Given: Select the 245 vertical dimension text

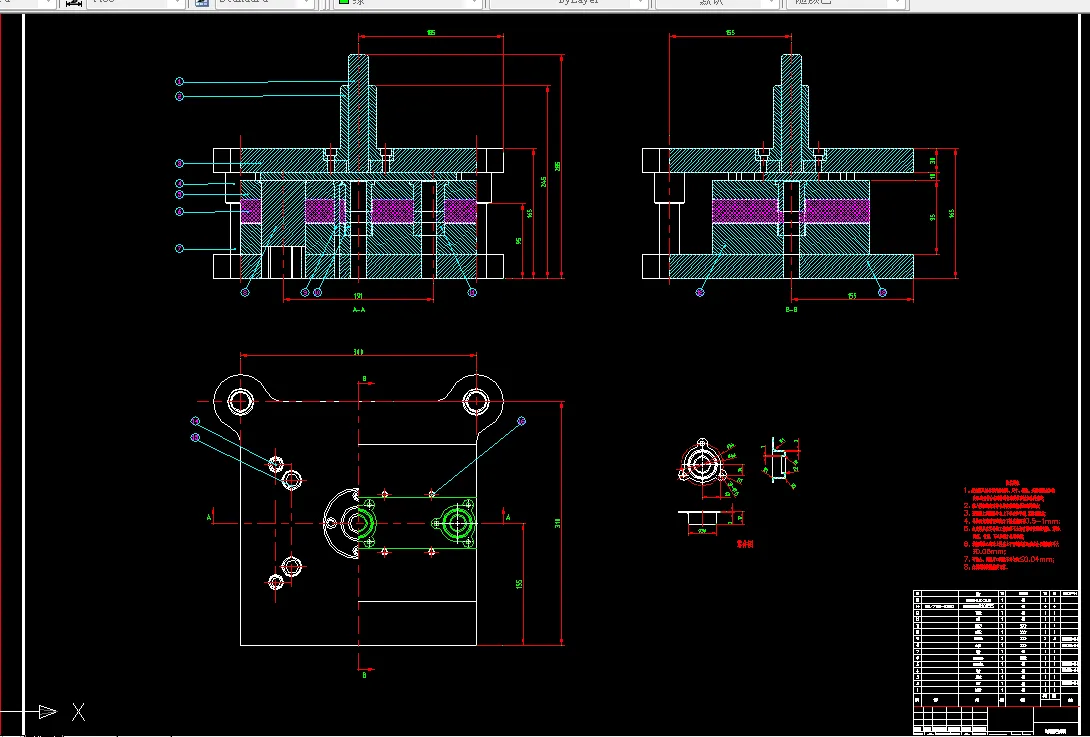Looking at the screenshot, I should 544,181.
